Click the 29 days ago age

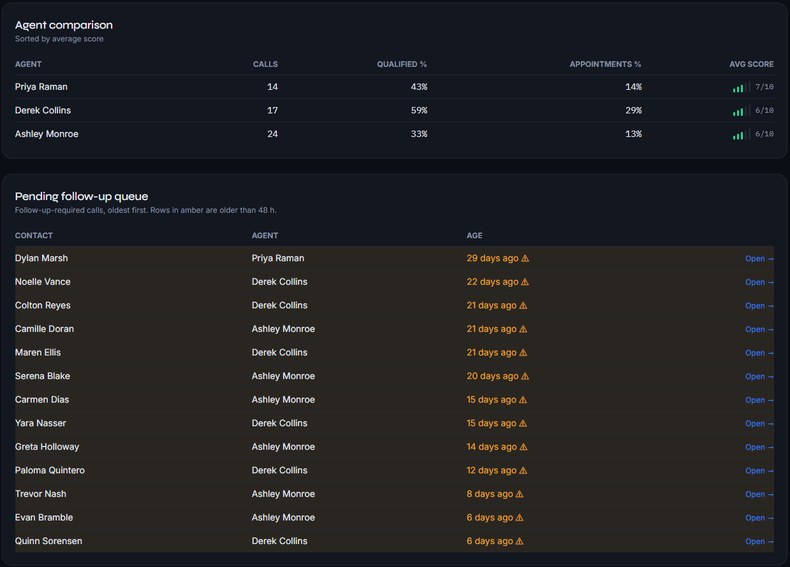pos(492,258)
